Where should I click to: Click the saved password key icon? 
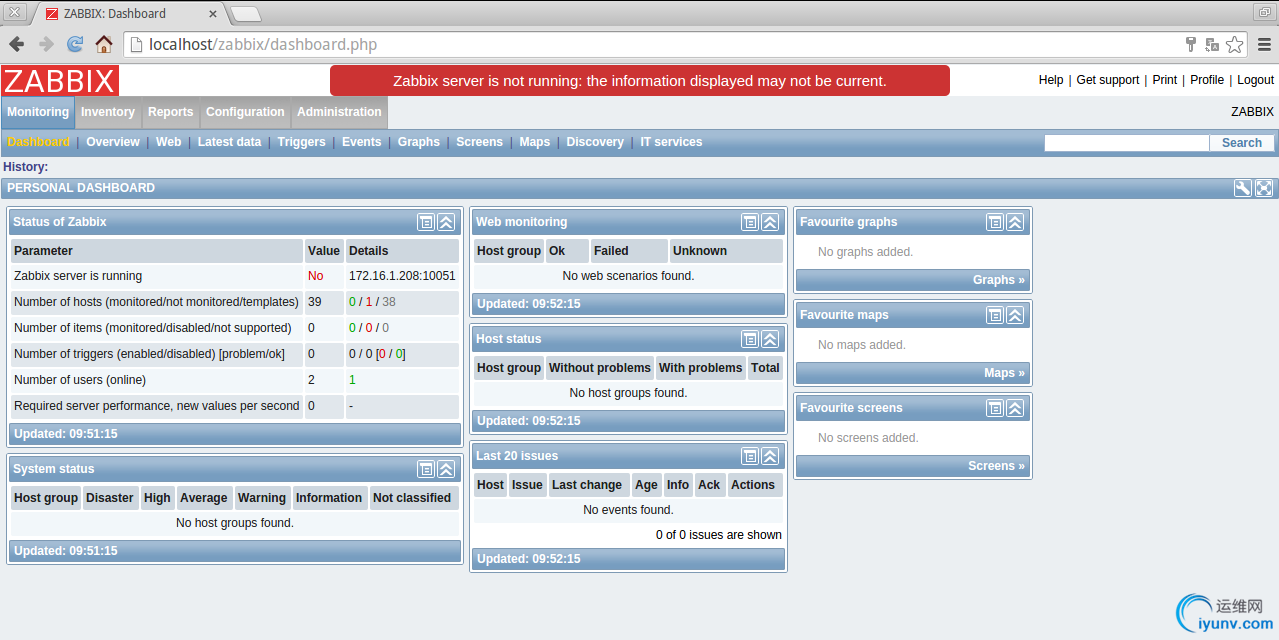tap(1190, 44)
